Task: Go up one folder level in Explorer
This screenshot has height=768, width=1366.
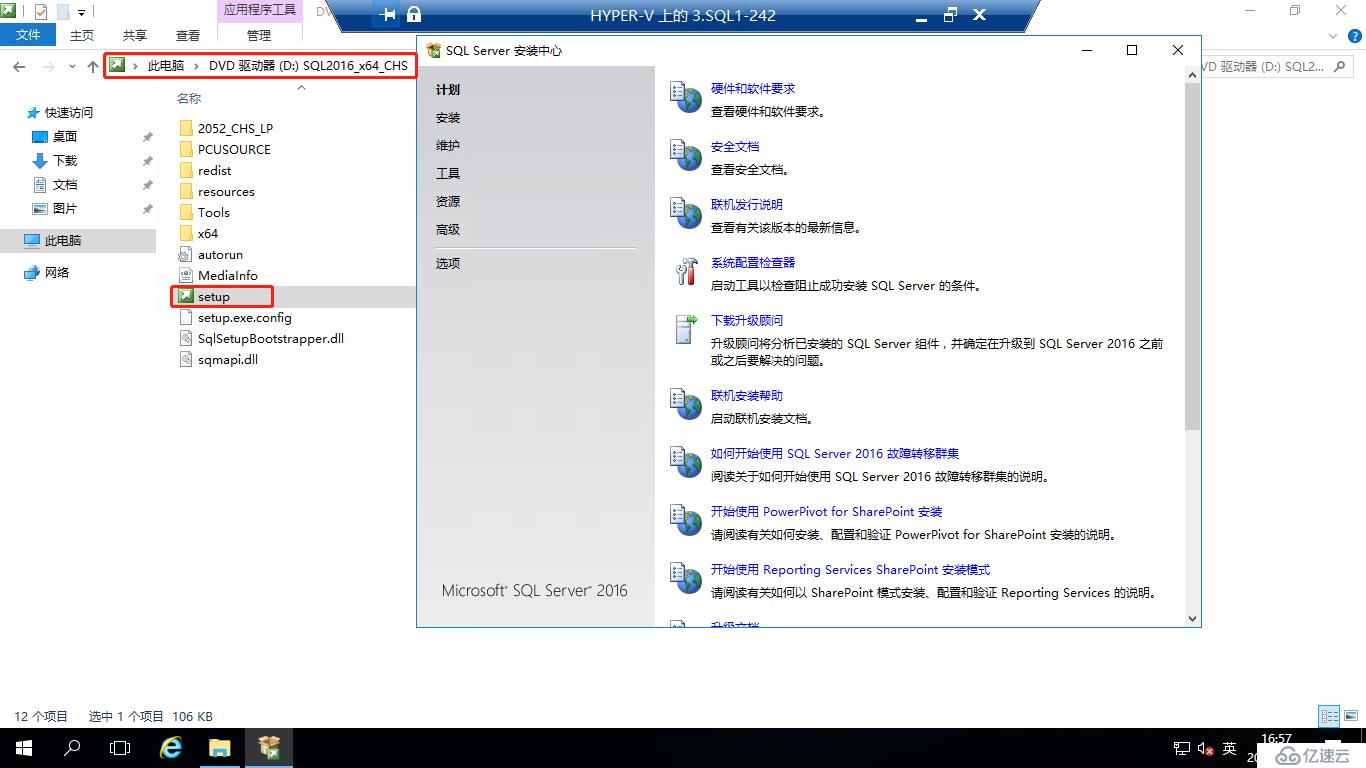Action: 93,66
